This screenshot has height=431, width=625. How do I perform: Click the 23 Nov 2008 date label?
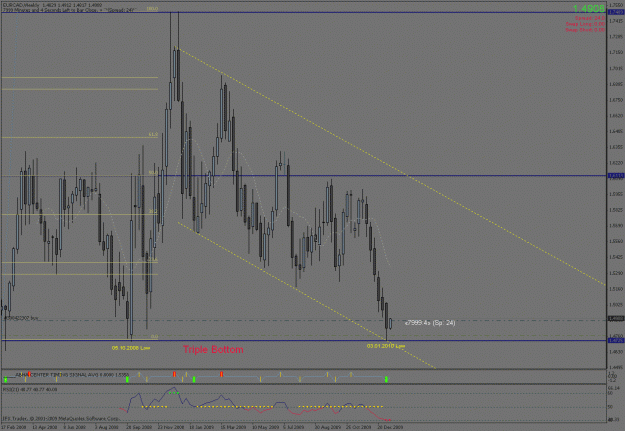coord(171,427)
